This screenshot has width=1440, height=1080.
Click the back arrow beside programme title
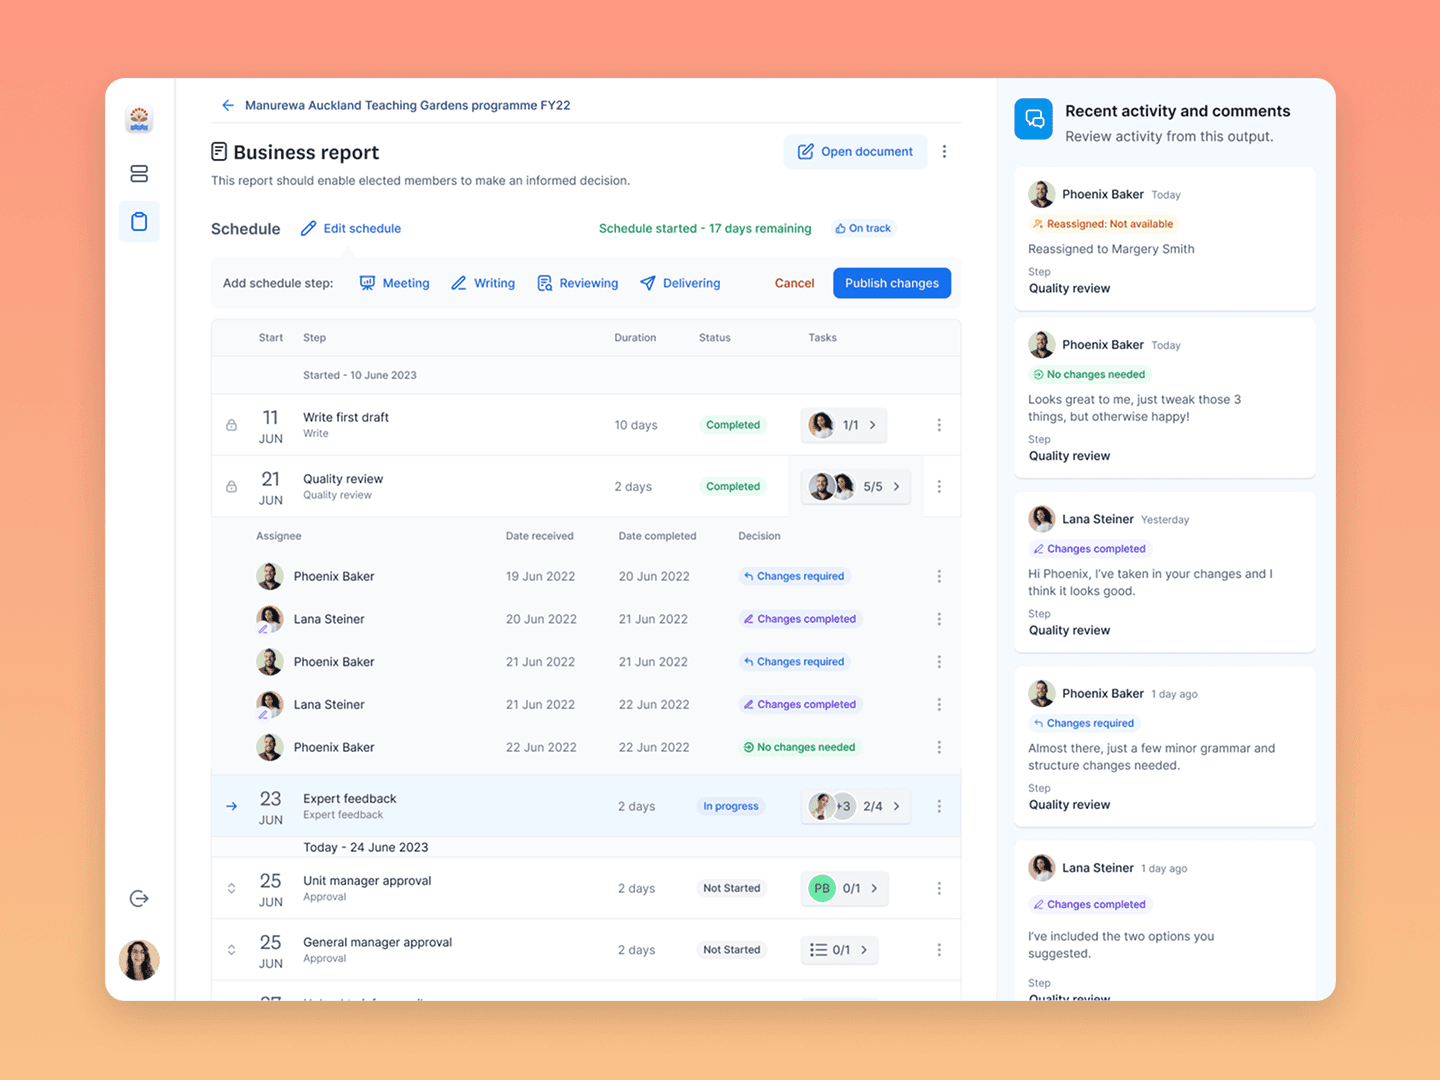pos(228,105)
